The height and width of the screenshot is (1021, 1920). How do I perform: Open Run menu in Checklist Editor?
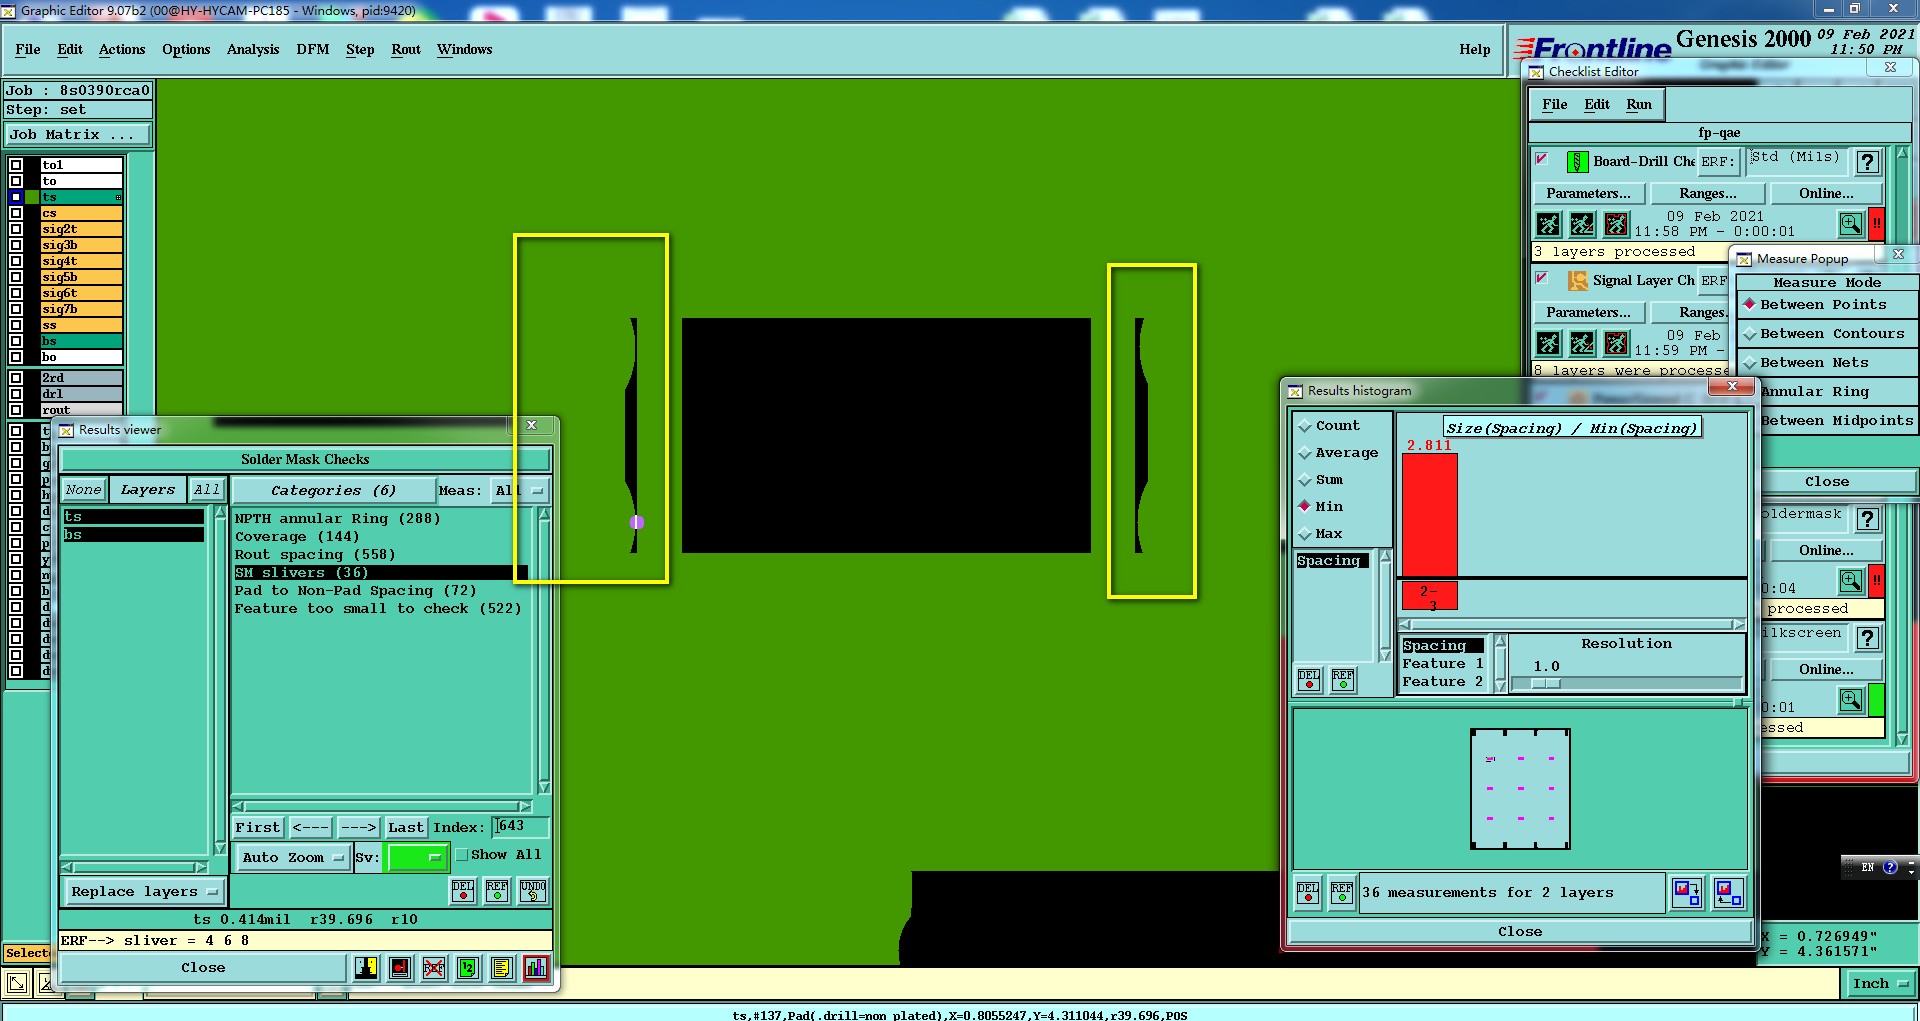coord(1639,105)
